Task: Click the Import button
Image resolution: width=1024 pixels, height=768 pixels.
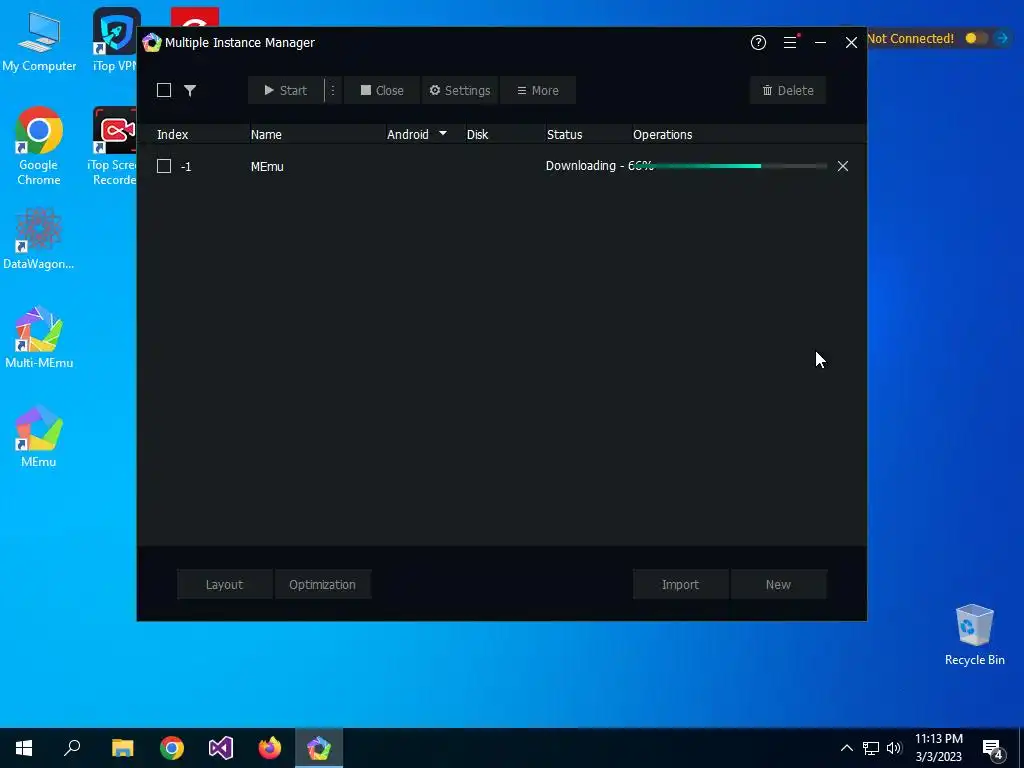Action: coord(680,584)
